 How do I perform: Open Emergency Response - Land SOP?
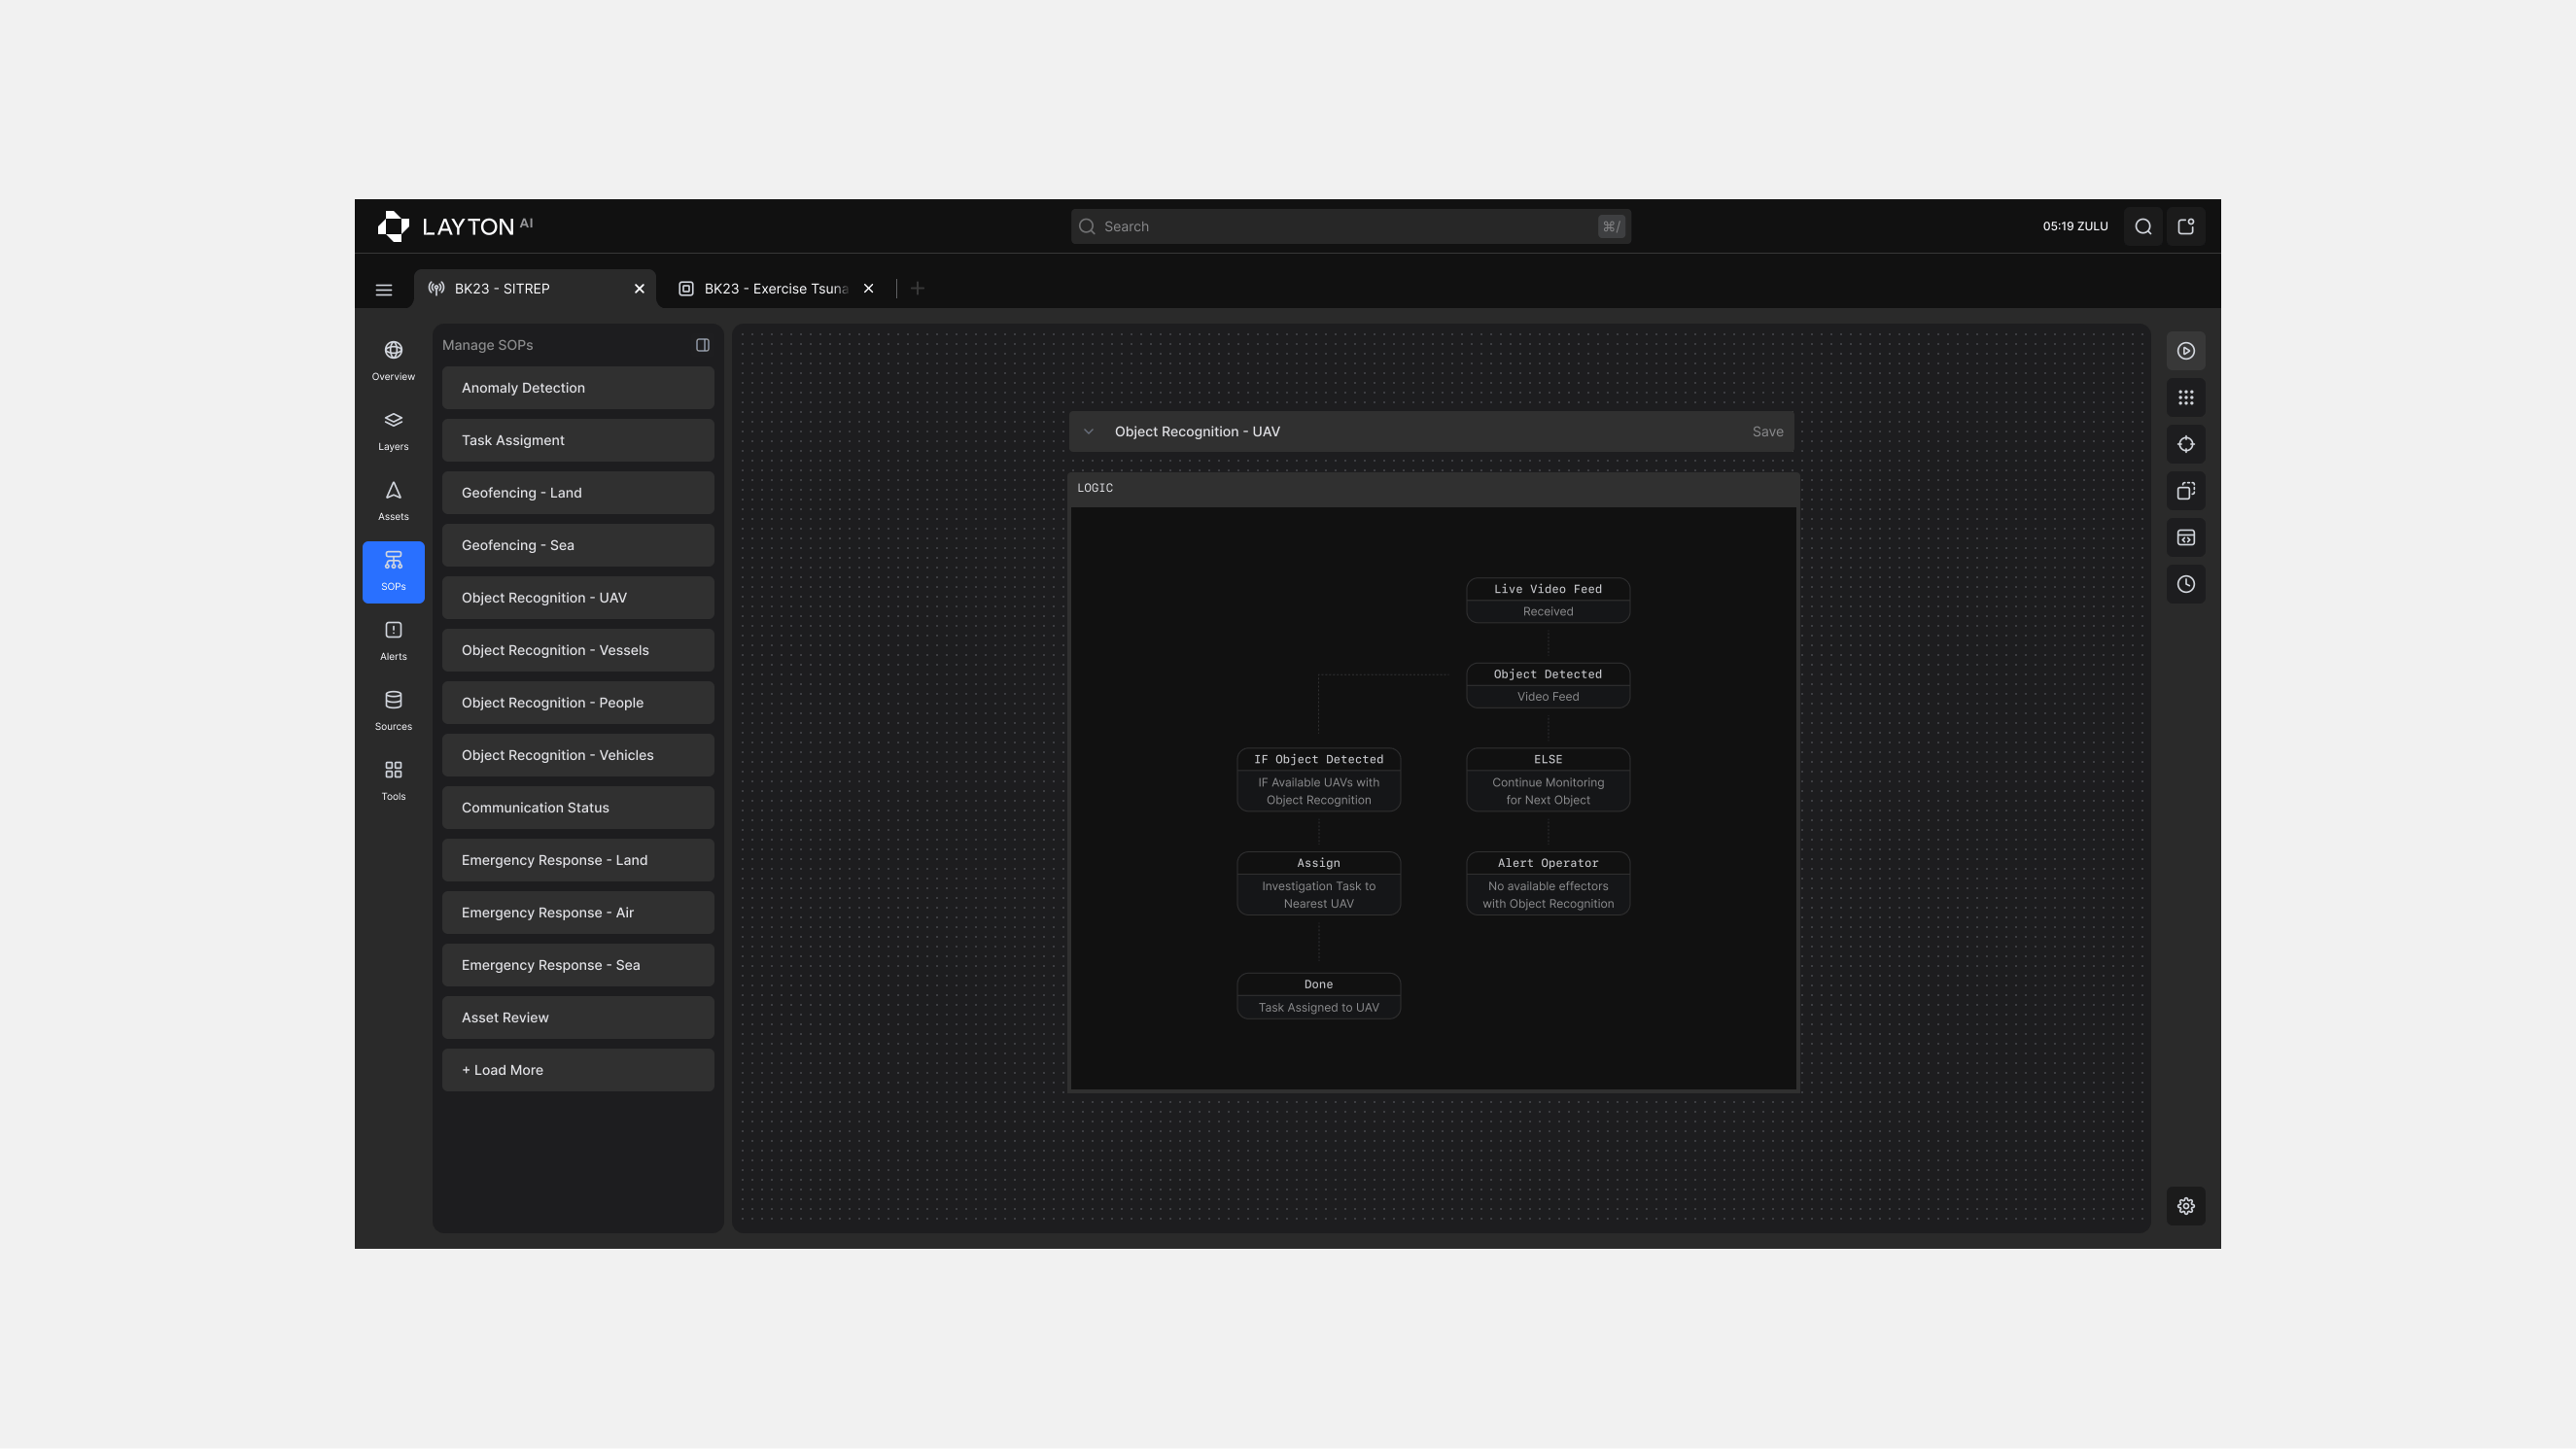578,860
